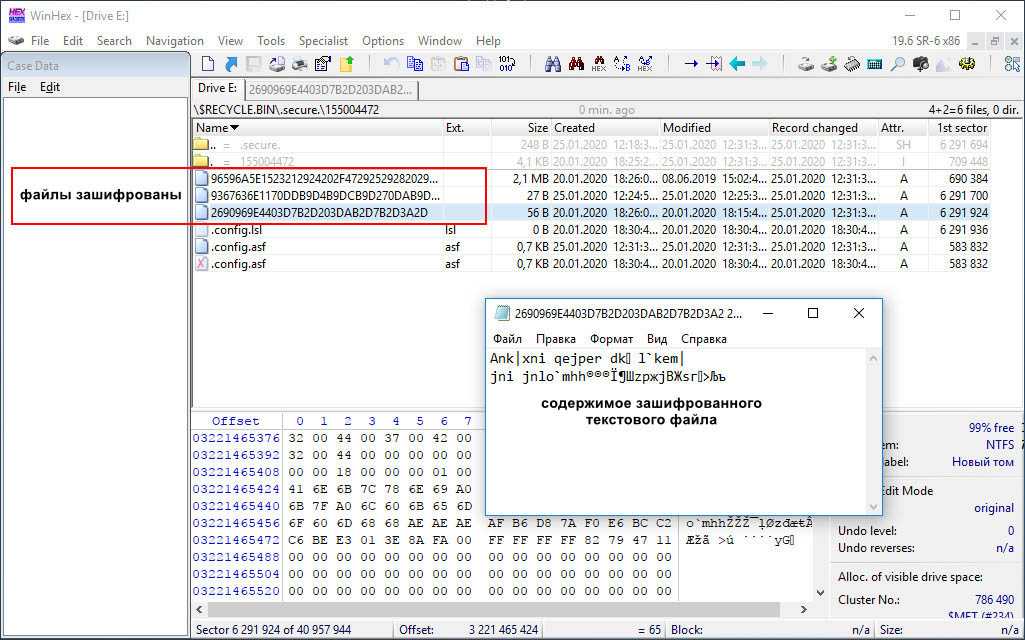Click the calculator toolbar icon

pos(874,64)
